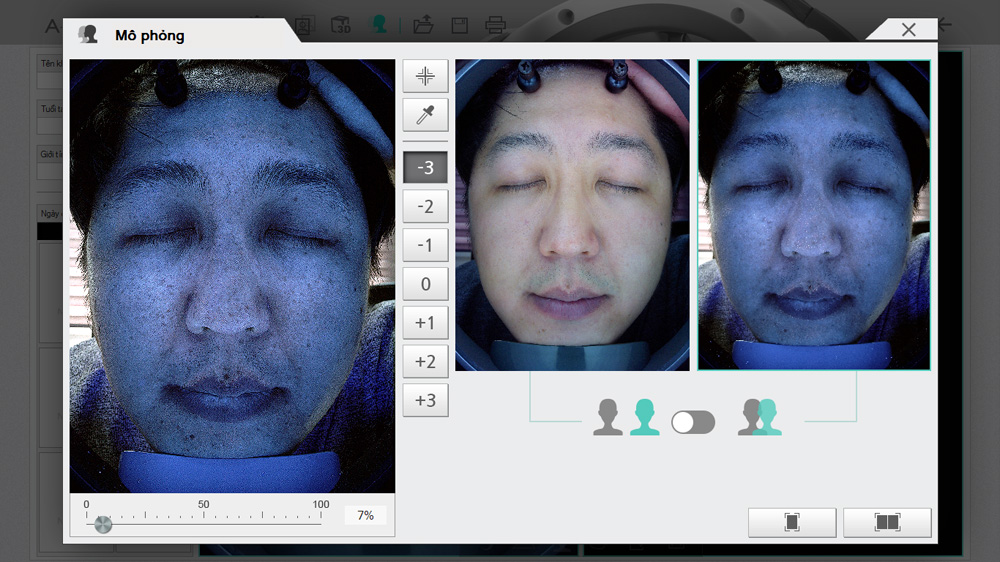
Task: Choose simulation level +3
Action: [x=425, y=401]
